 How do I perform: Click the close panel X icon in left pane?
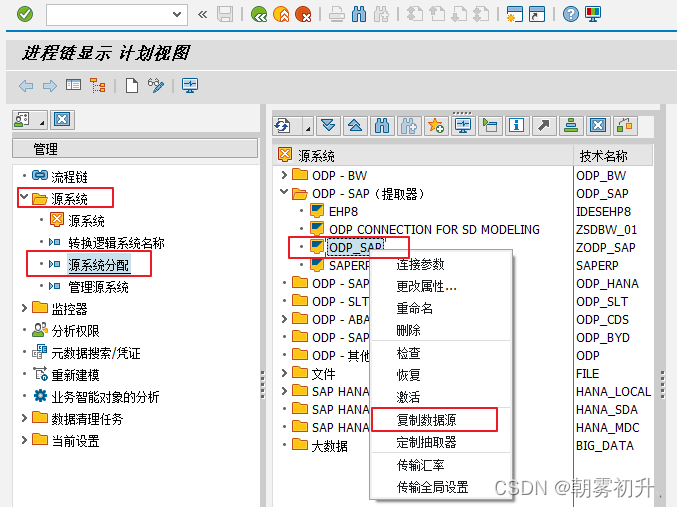[62, 119]
